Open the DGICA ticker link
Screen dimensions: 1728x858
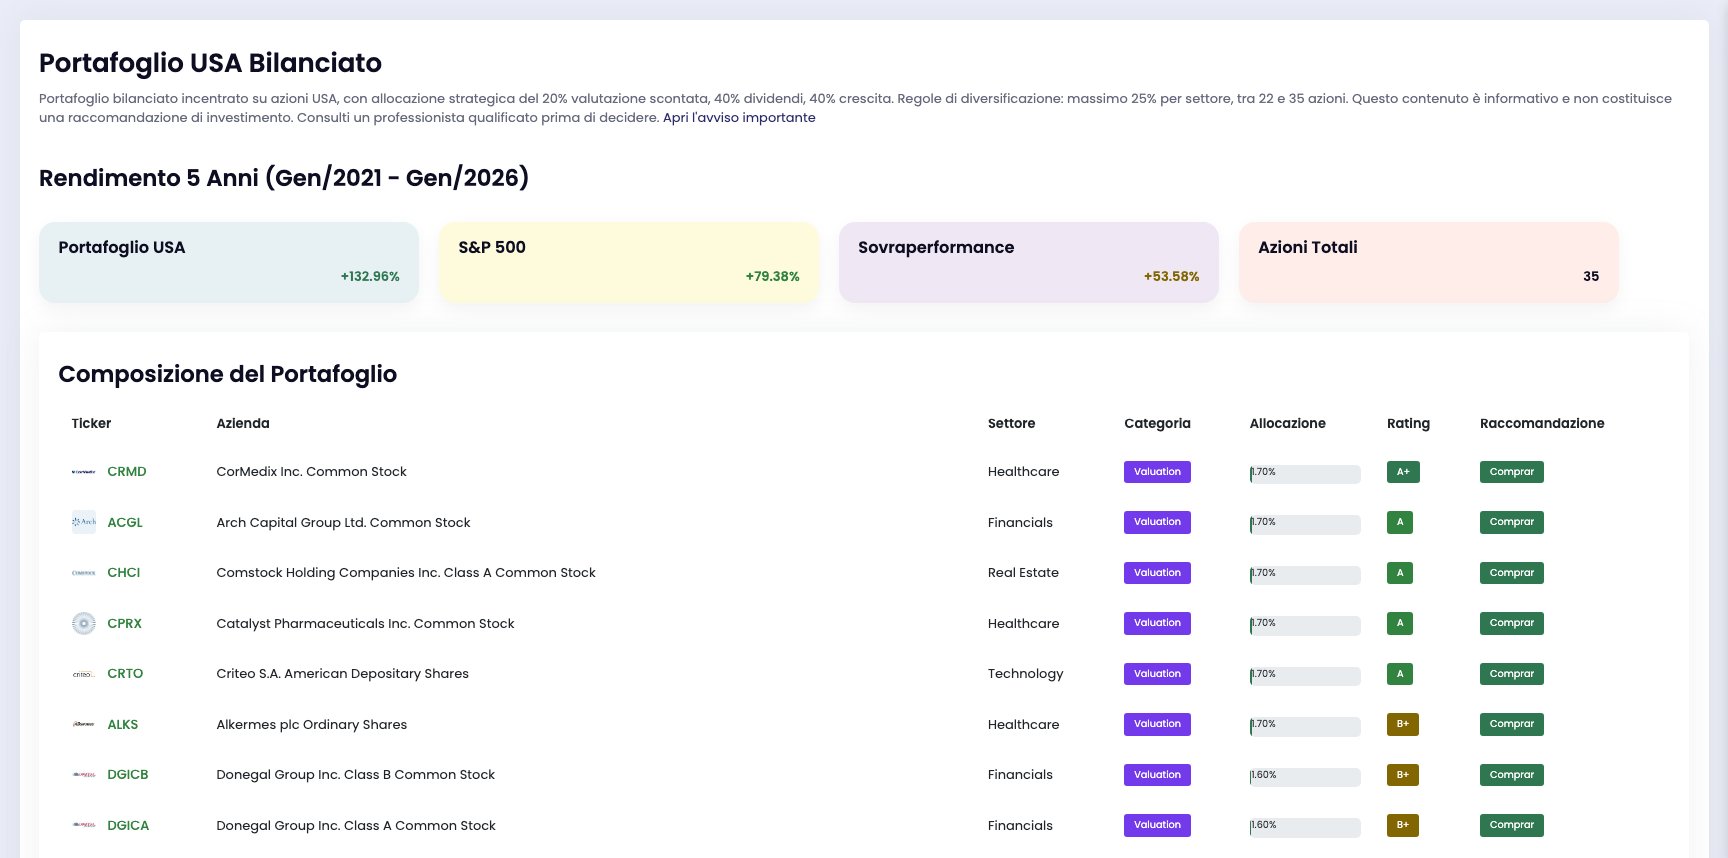(x=128, y=825)
